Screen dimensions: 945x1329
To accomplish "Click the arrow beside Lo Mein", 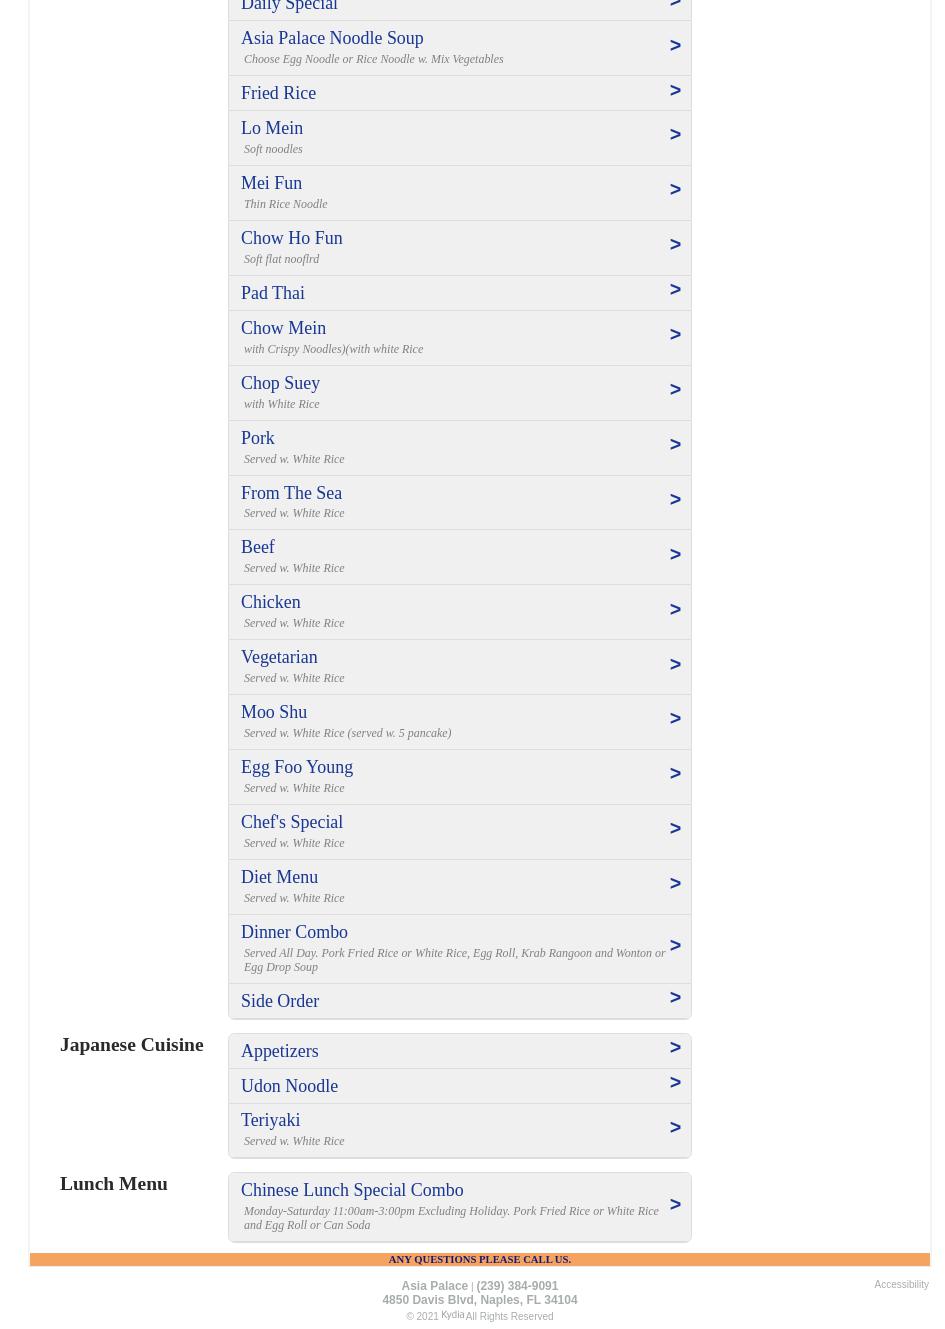I will tap(675, 135).
